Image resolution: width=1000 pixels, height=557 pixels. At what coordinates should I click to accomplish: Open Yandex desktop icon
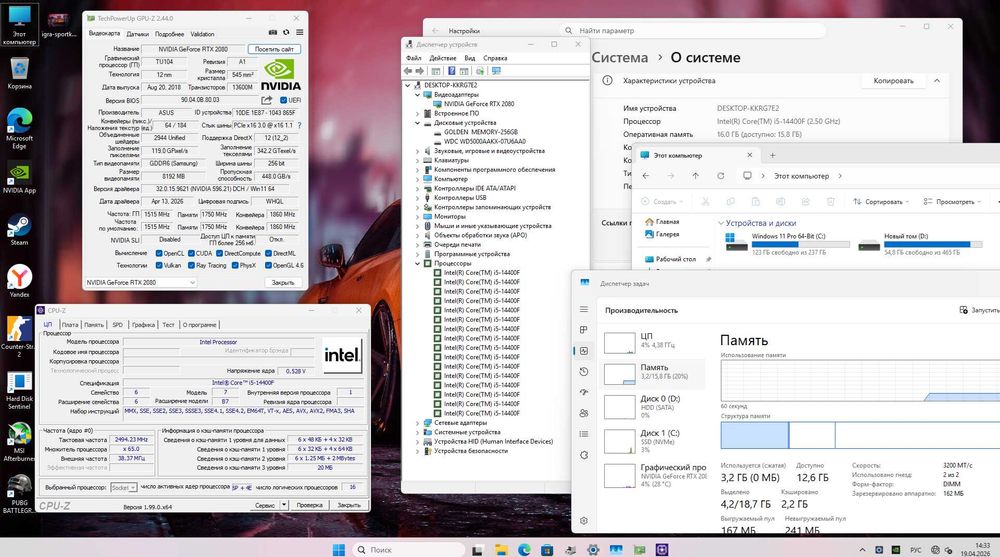click(19, 281)
